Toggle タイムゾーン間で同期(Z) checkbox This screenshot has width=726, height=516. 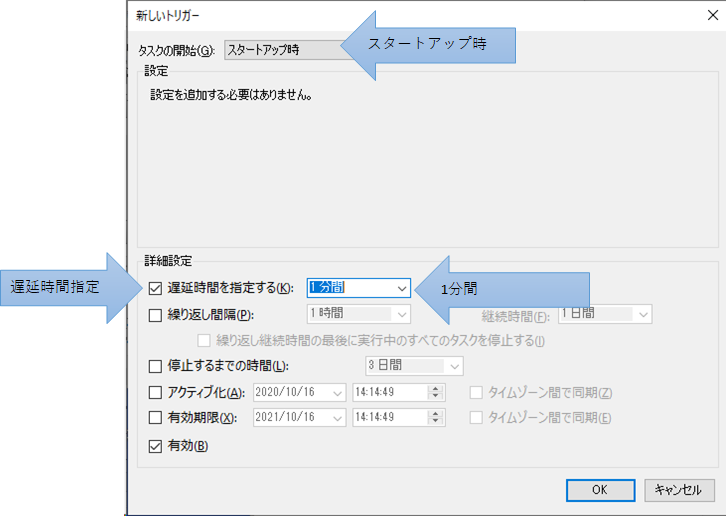(476, 393)
